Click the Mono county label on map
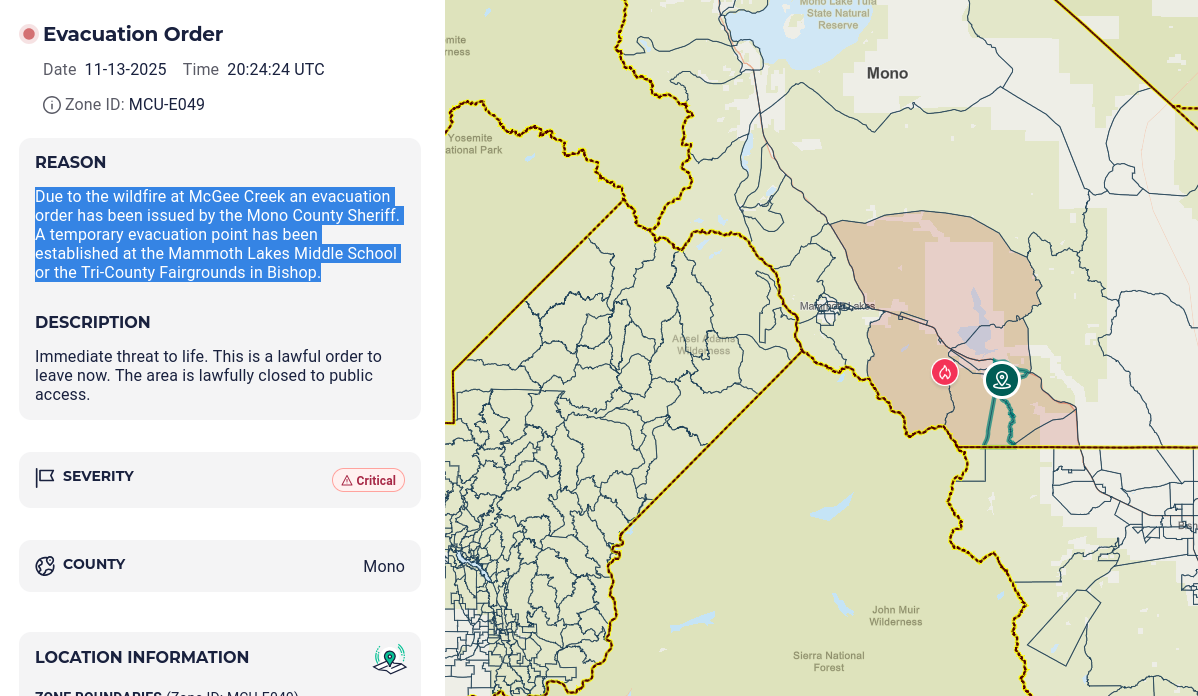The width and height of the screenshot is (1198, 696). (x=887, y=73)
